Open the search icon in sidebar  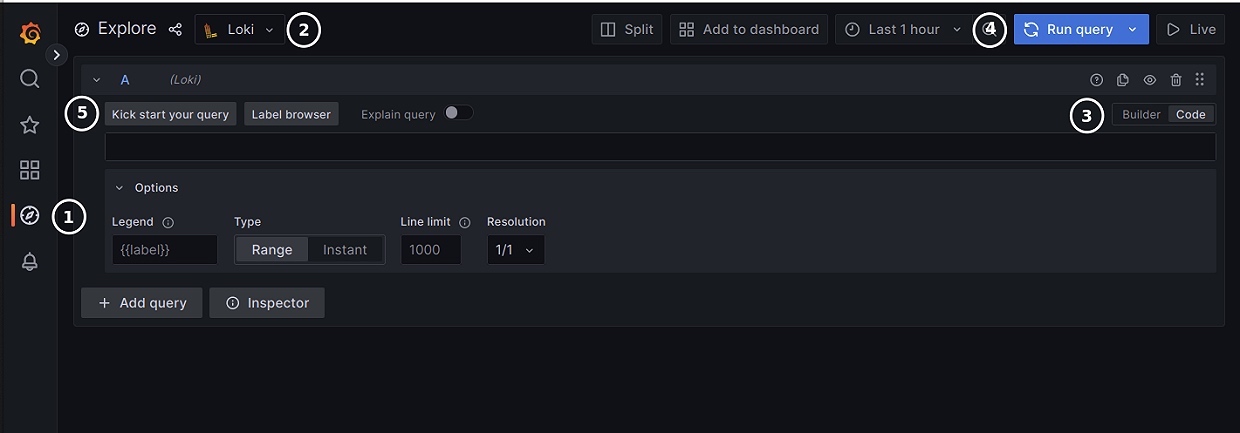coord(30,78)
